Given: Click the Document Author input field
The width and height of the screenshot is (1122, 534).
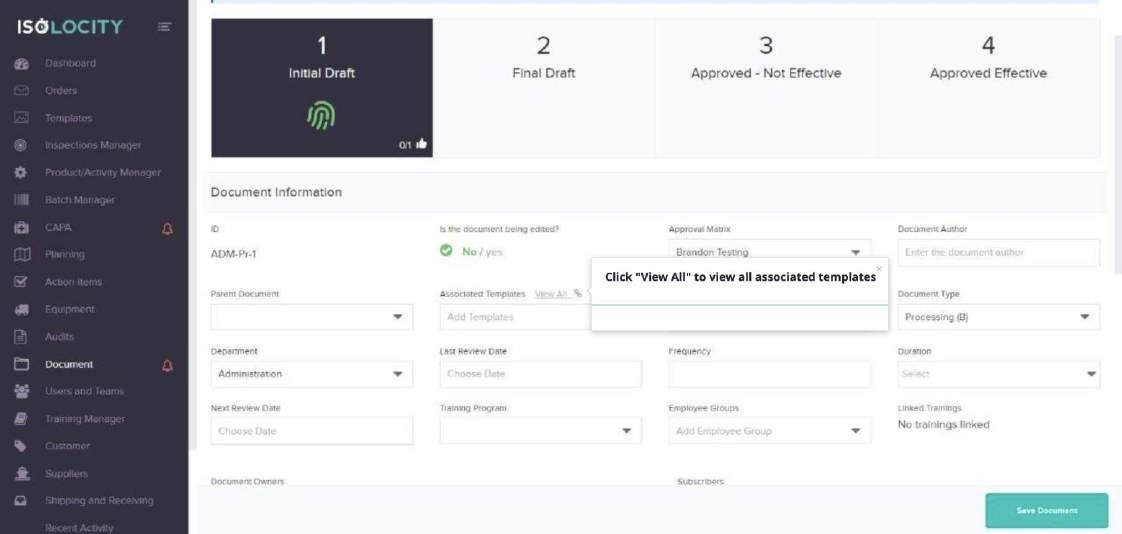Looking at the screenshot, I should [999, 252].
